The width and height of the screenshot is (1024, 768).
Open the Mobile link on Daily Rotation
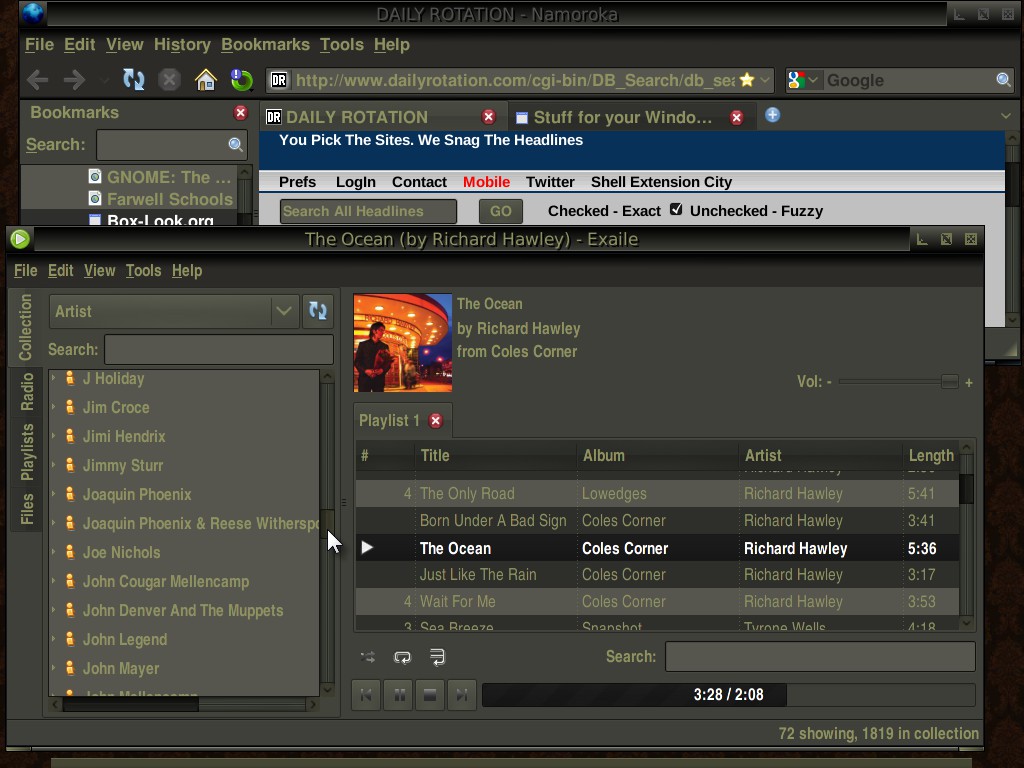click(x=487, y=182)
